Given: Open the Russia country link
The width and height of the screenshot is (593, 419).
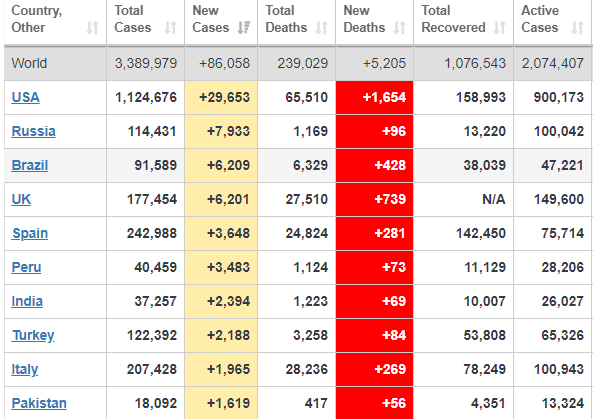Looking at the screenshot, I should (x=33, y=131).
